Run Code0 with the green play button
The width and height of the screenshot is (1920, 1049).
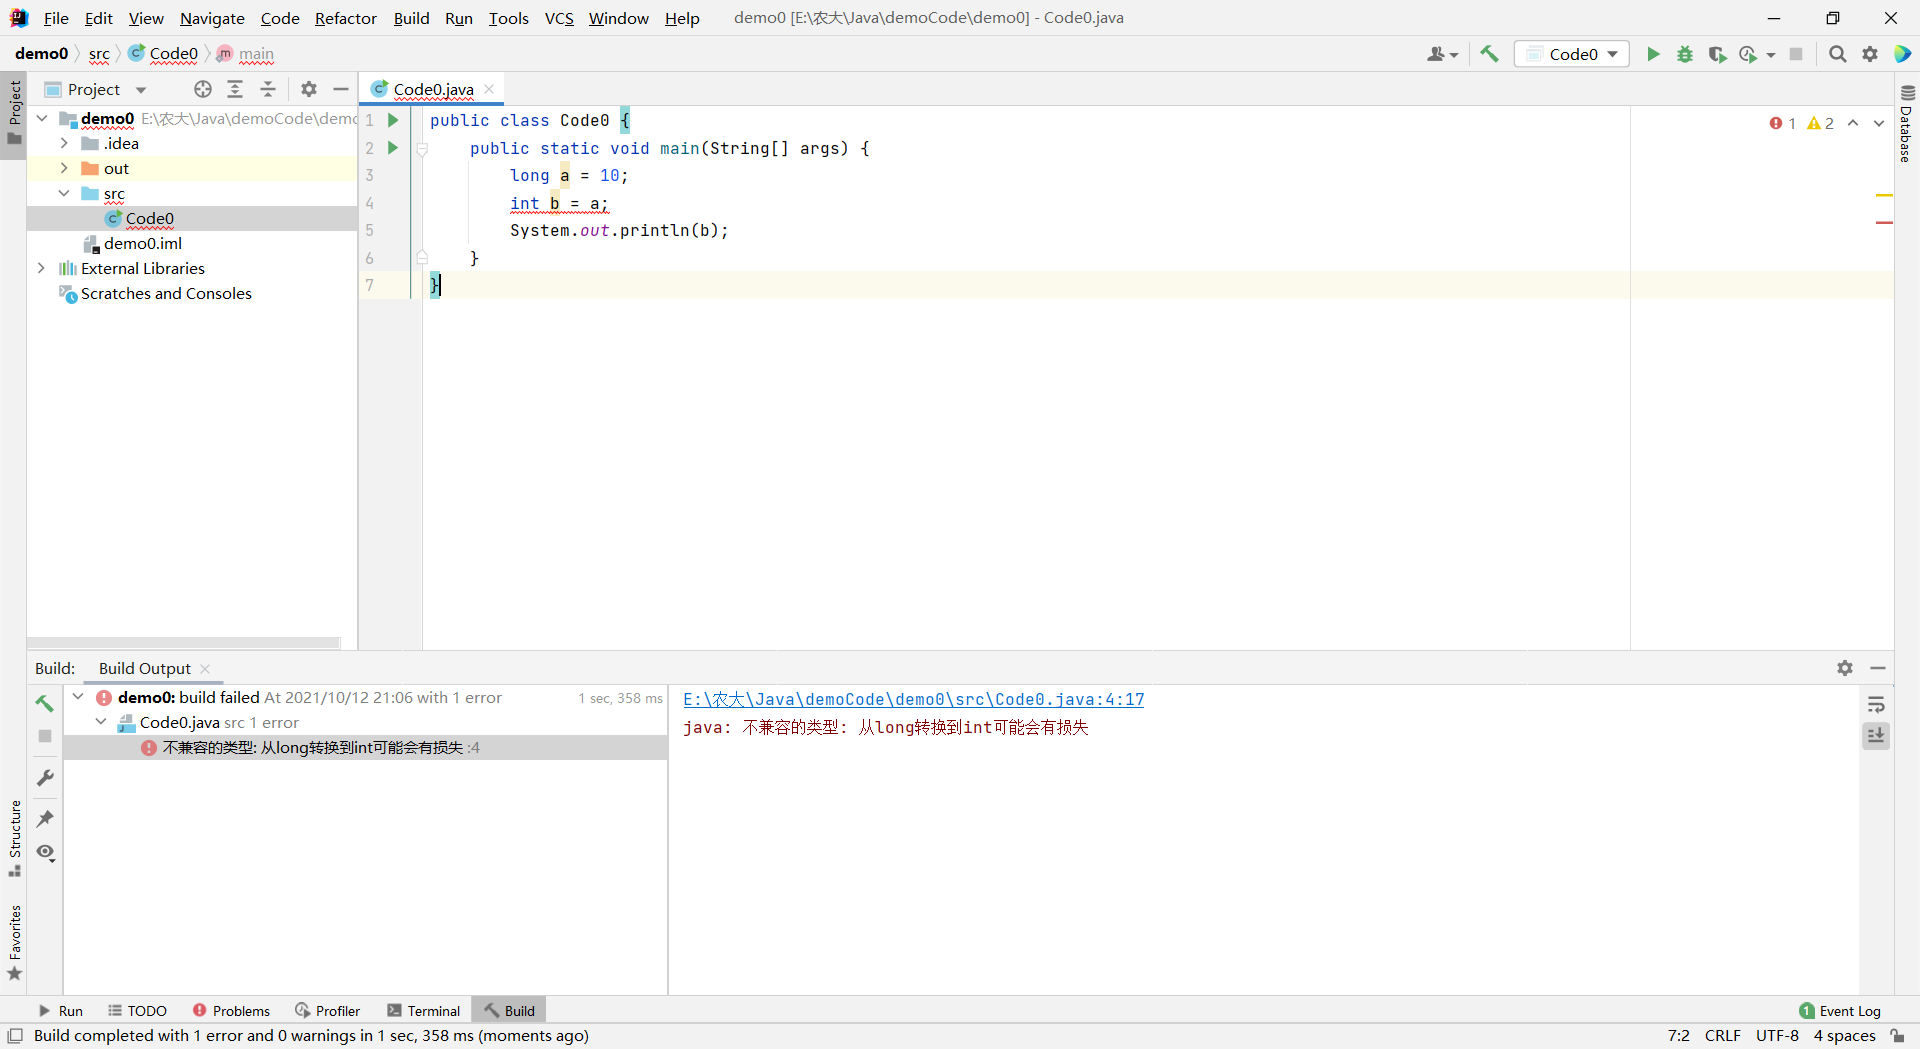pos(1653,54)
